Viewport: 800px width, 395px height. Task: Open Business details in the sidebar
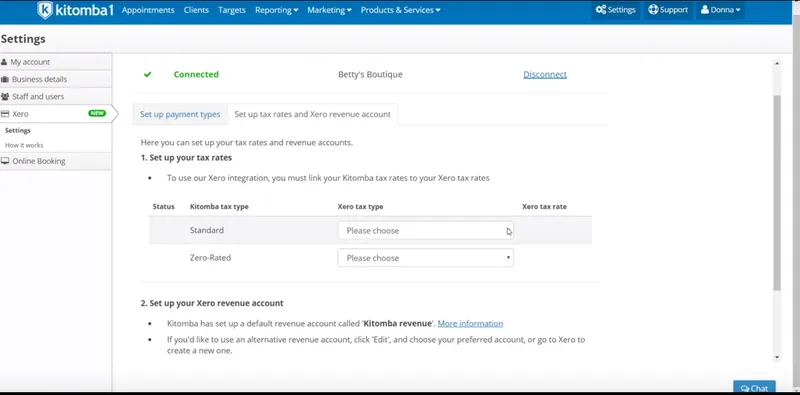pos(56,79)
